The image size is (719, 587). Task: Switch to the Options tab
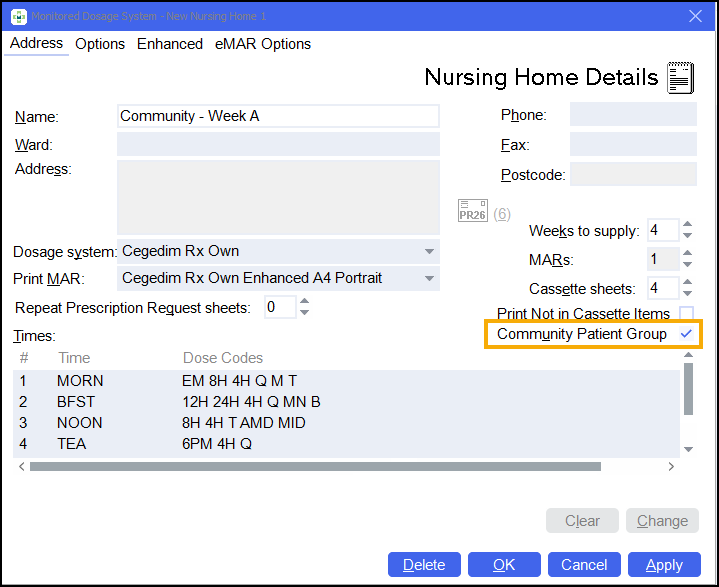(x=100, y=44)
